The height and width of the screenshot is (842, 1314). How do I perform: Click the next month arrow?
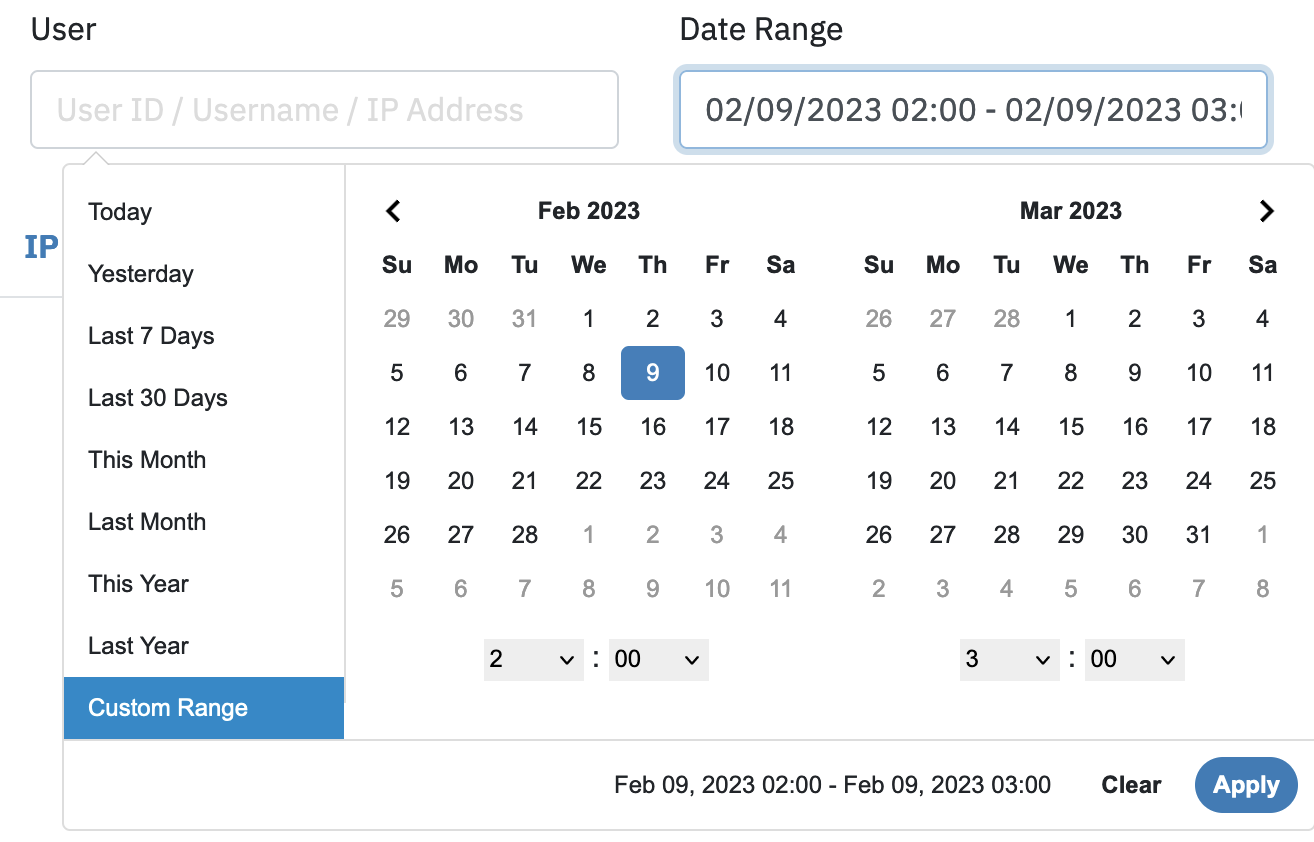[1266, 211]
